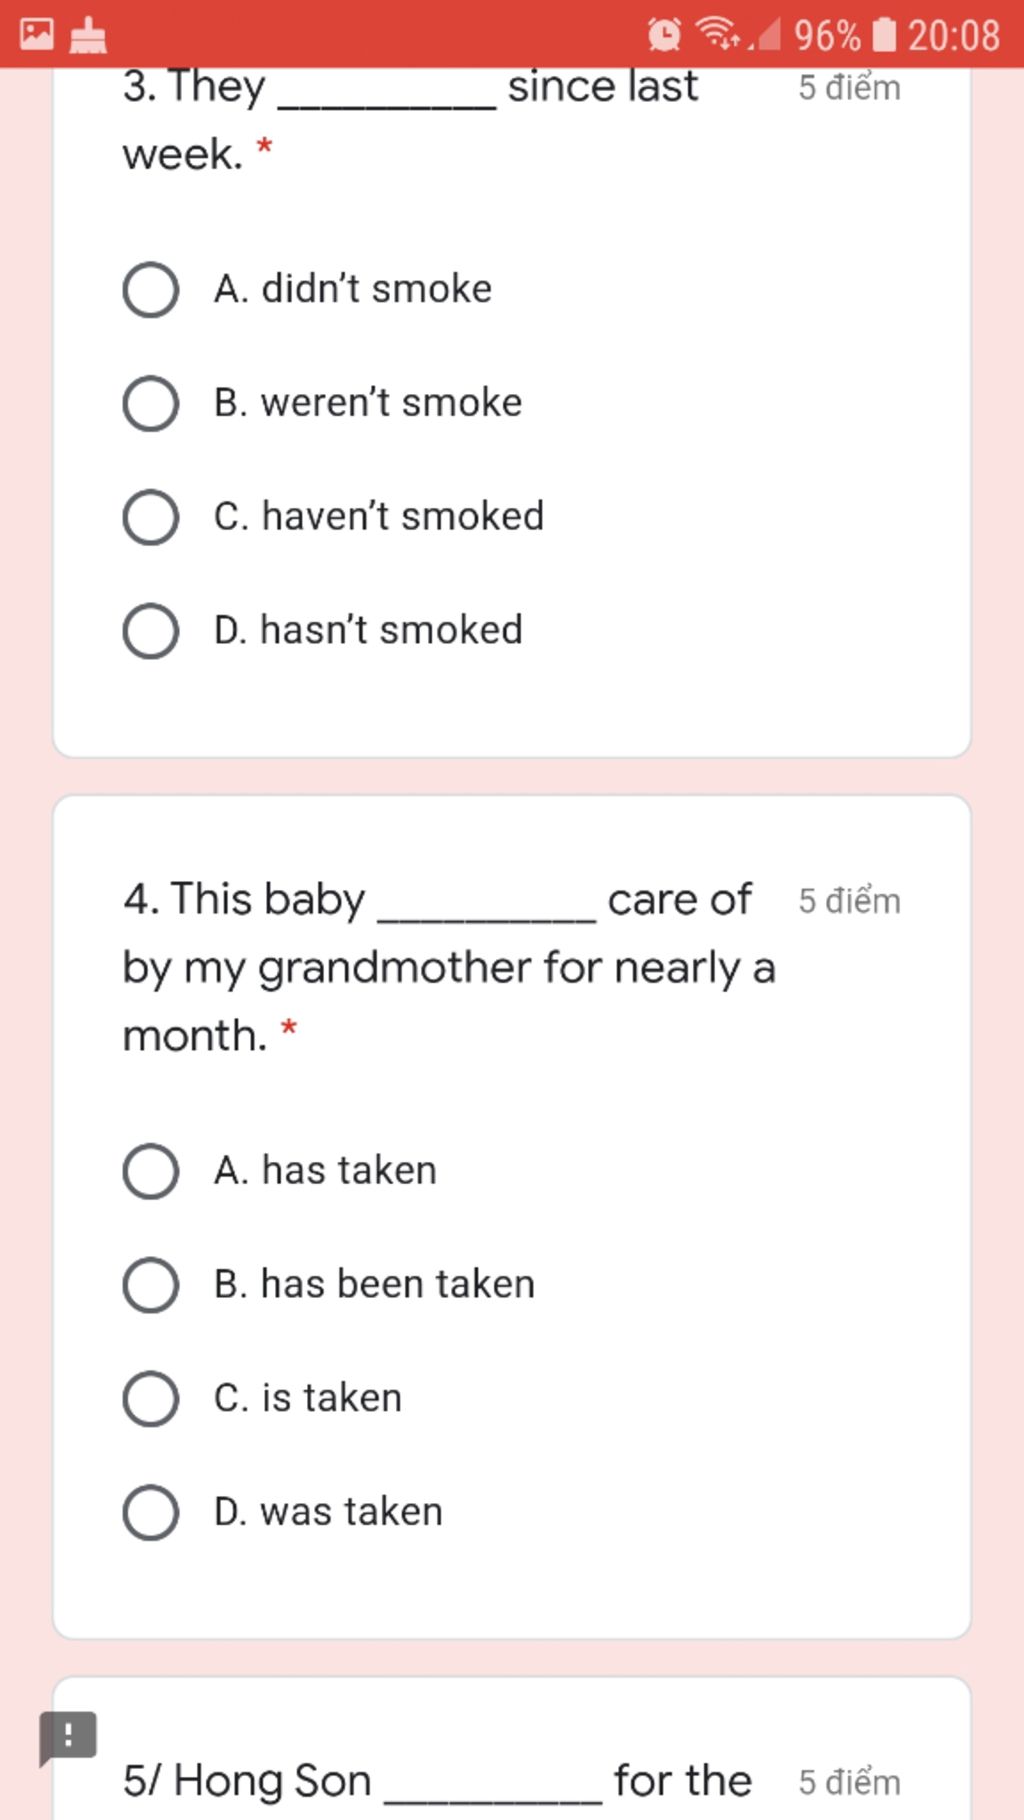Tap the battery status icon
1024x1820 pixels.
pyautogui.click(x=884, y=35)
